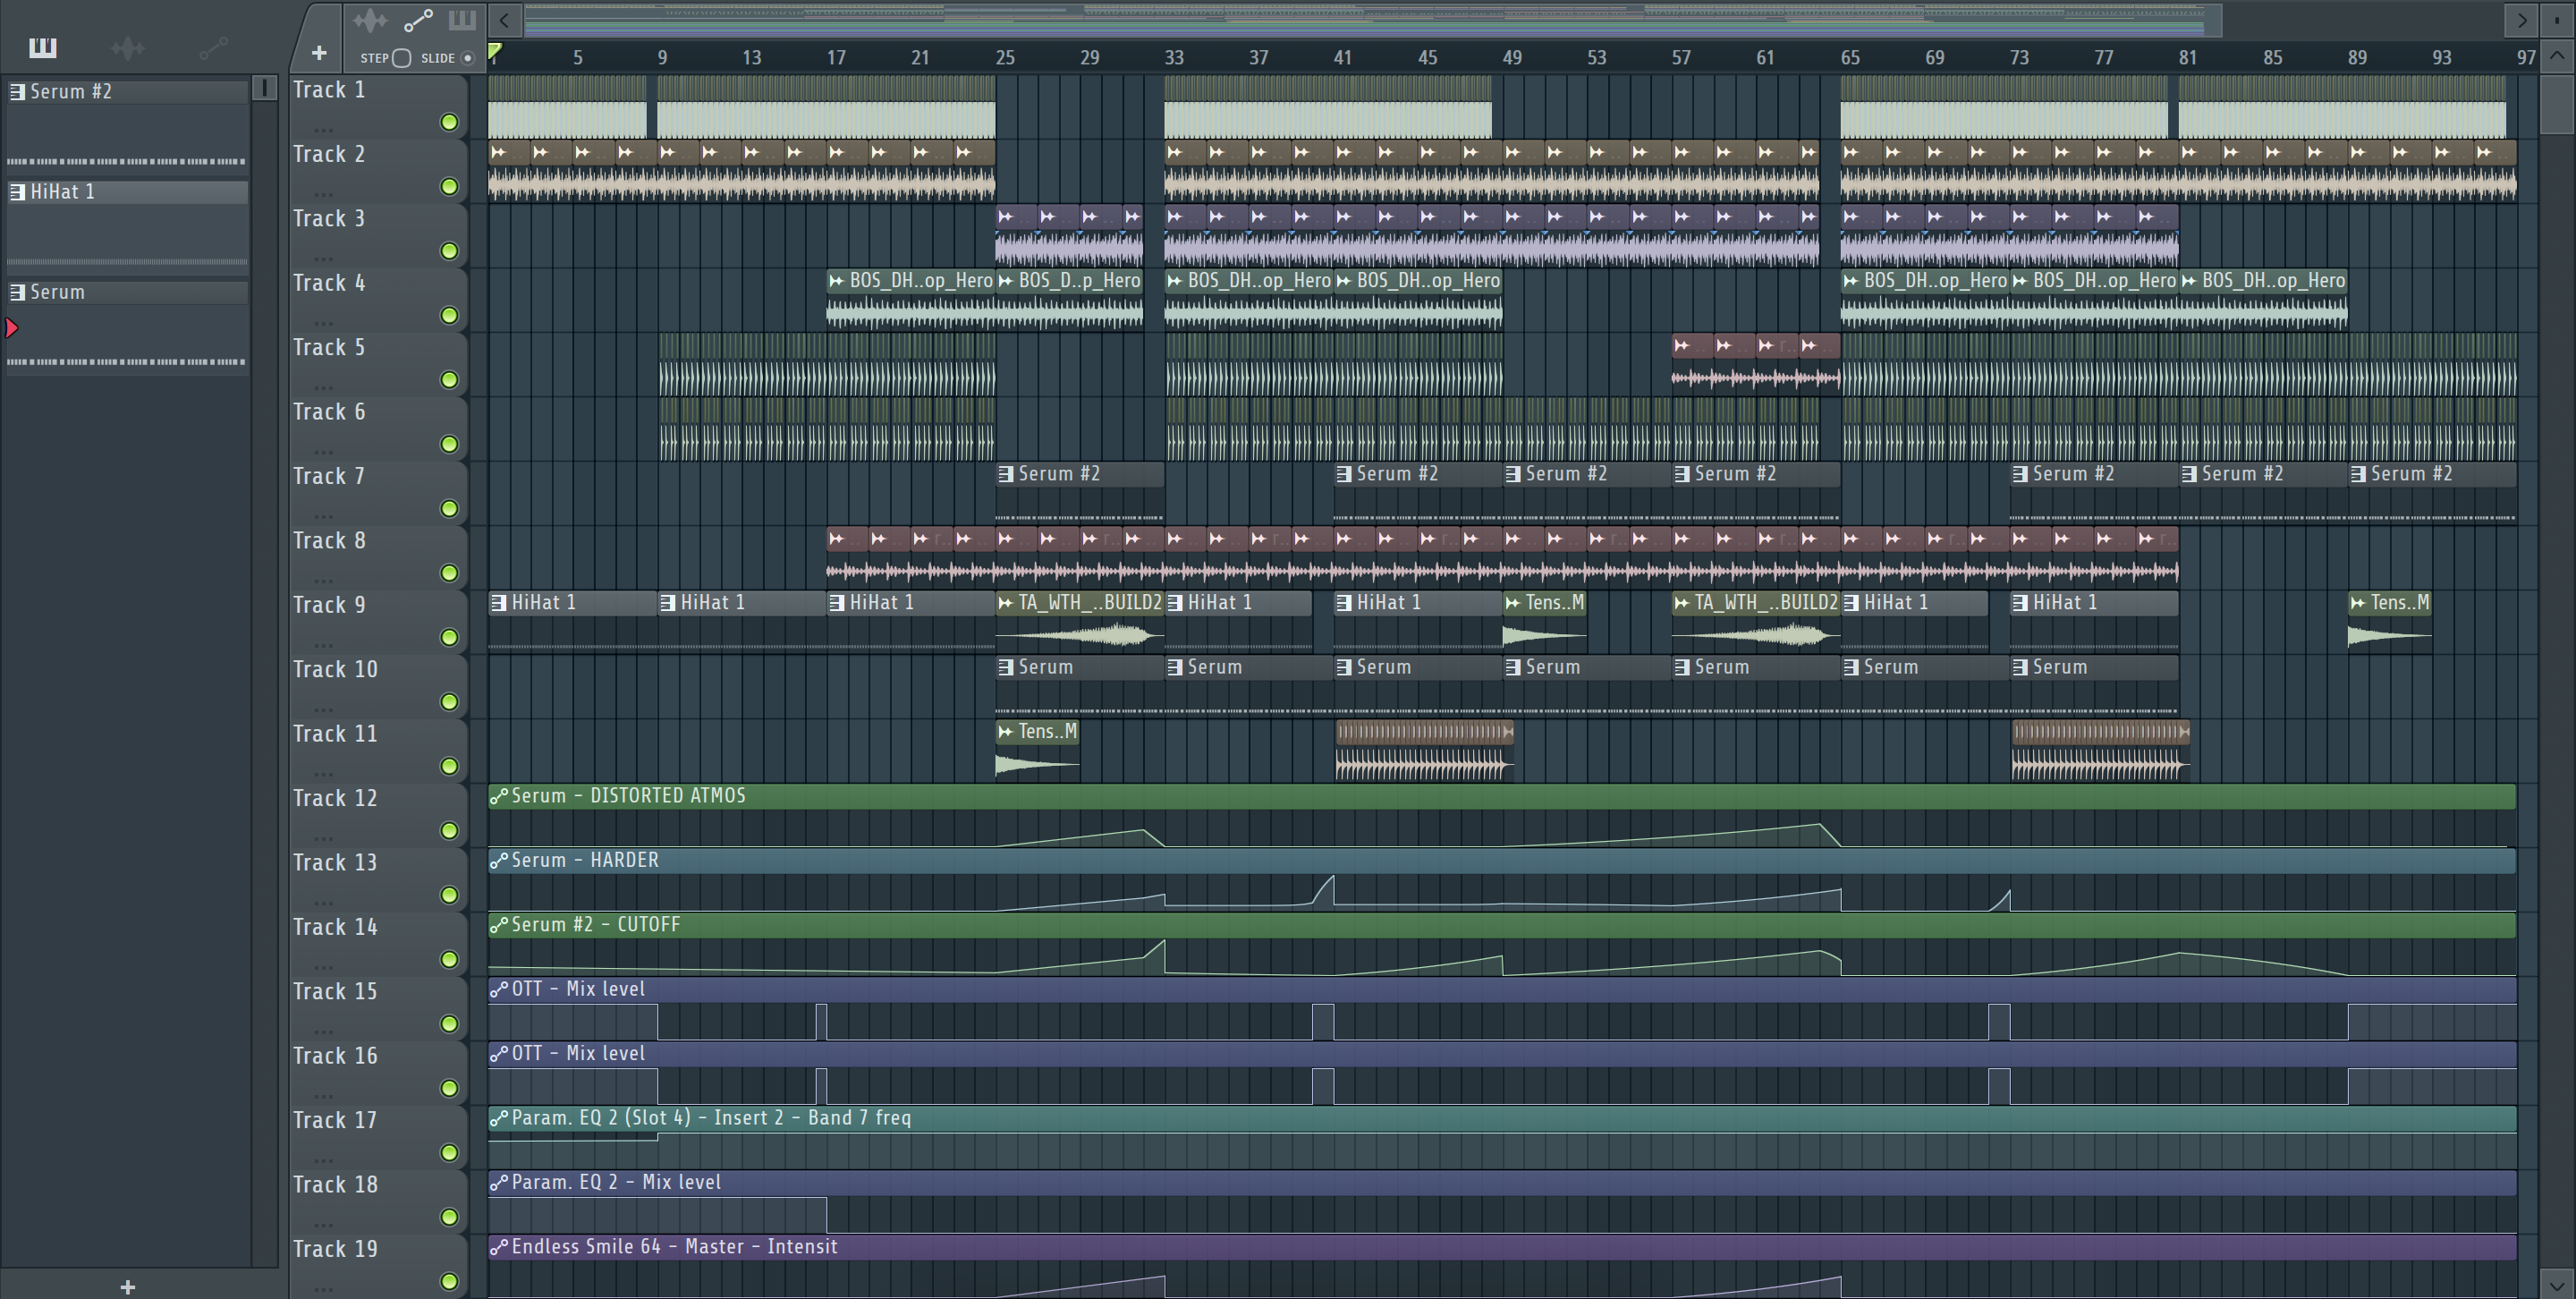Mute Track 12 with its green LED

pos(450,831)
